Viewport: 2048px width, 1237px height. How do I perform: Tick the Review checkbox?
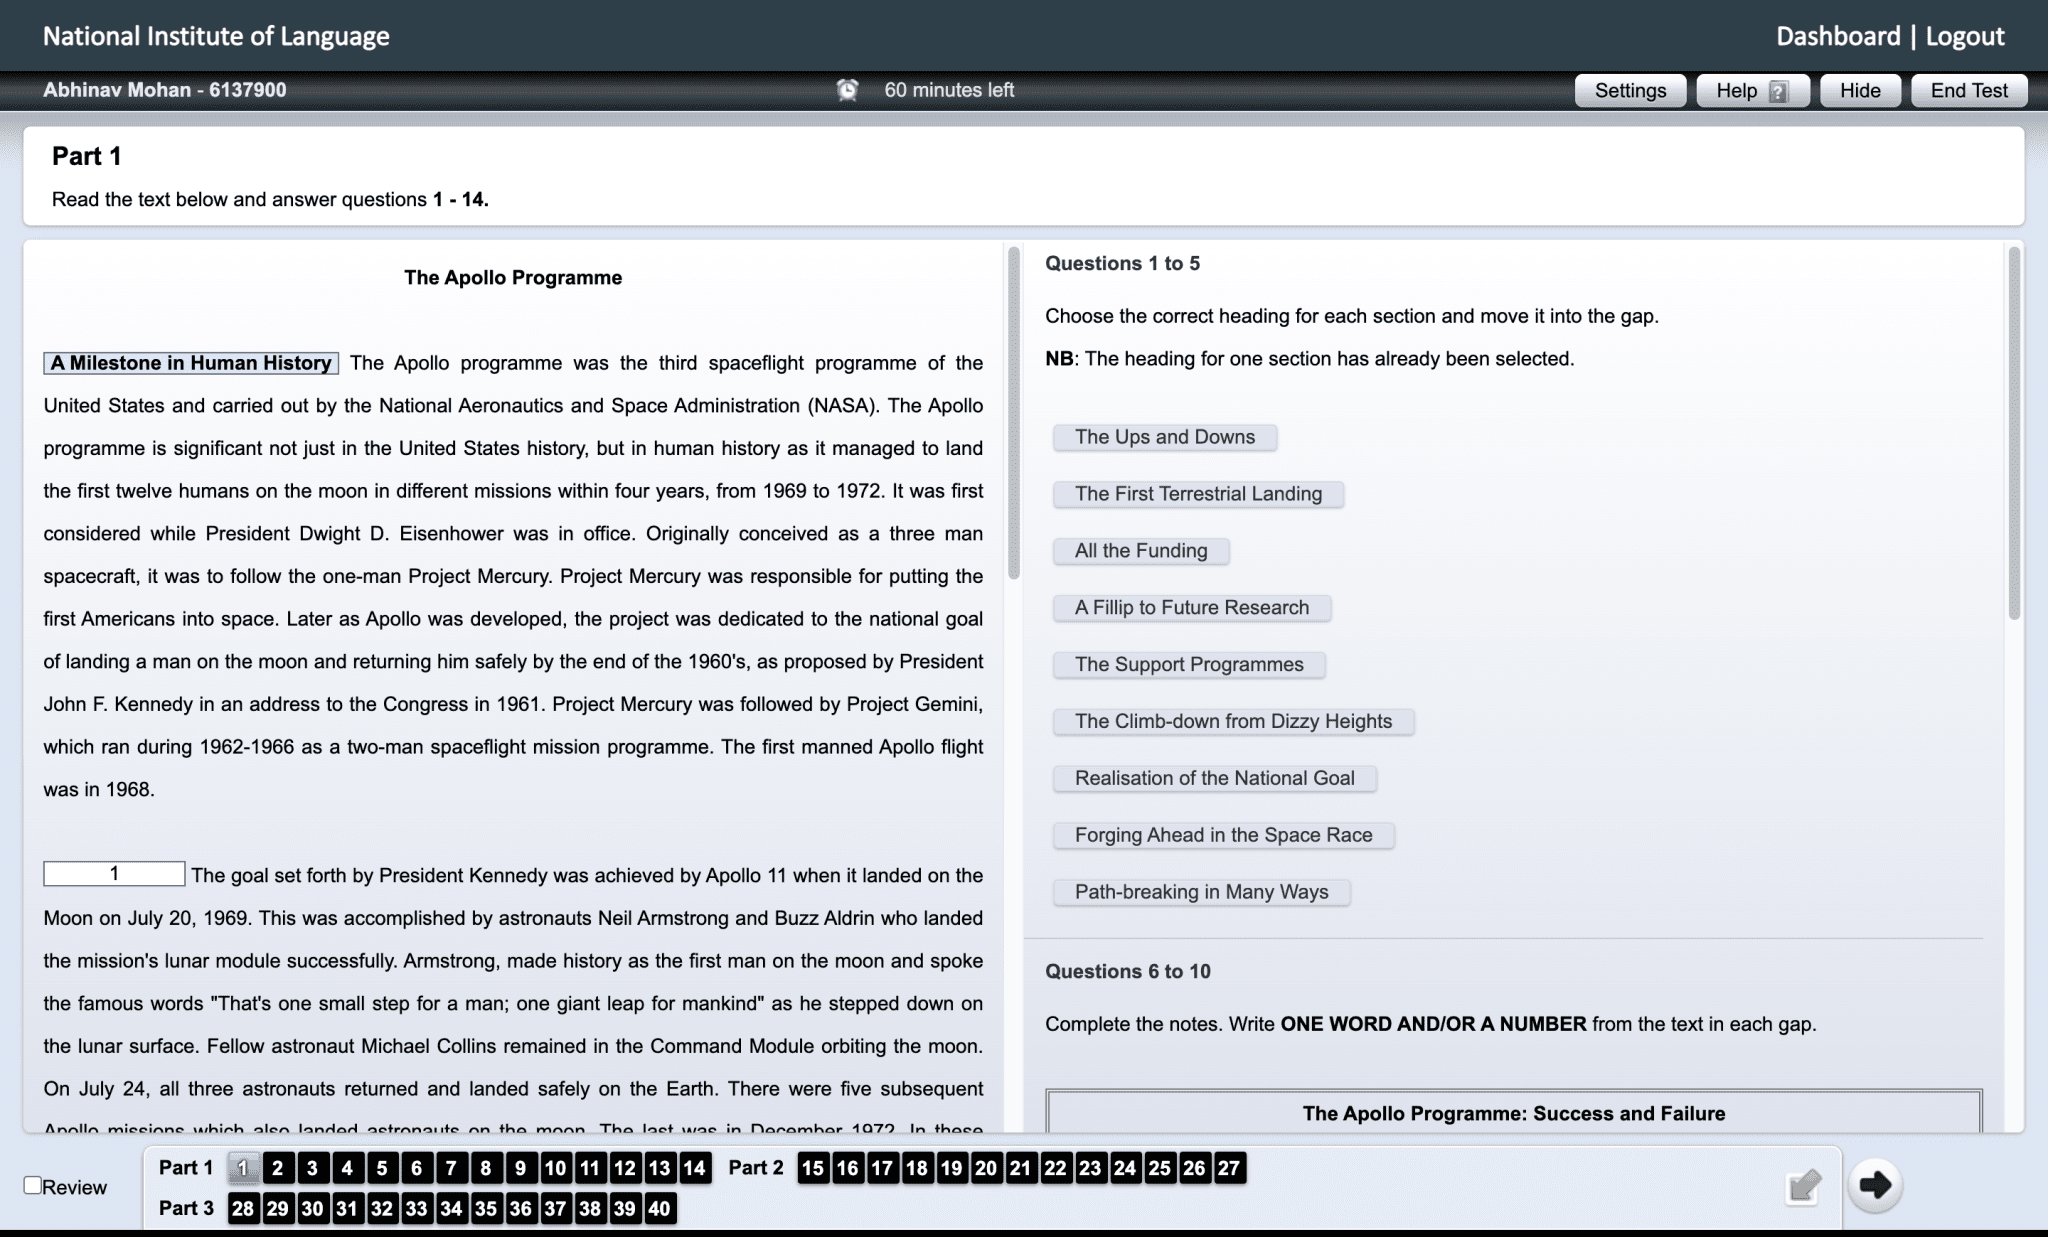[33, 1185]
